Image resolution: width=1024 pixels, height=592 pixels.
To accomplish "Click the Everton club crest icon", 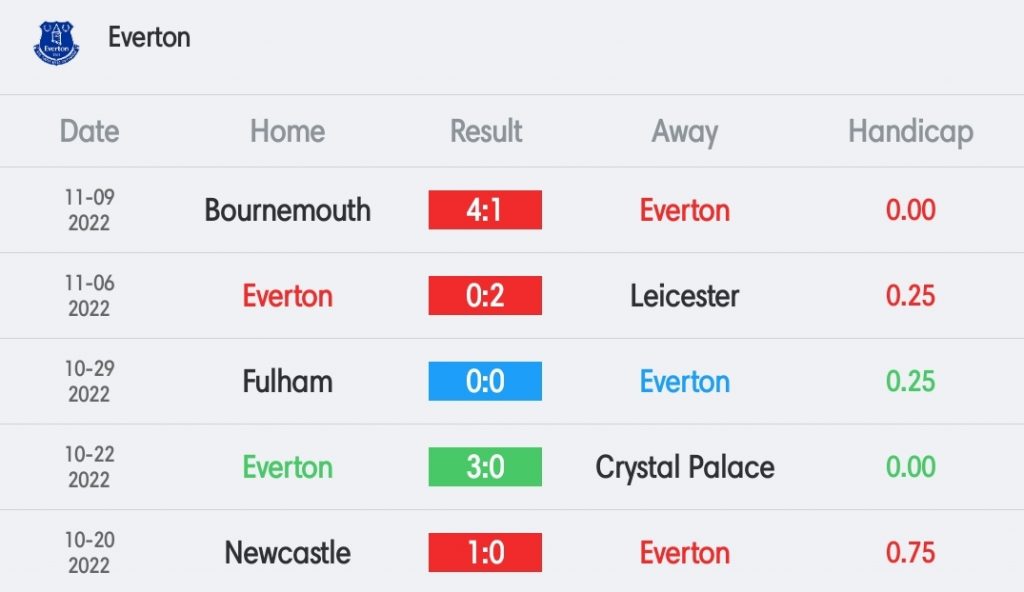I will pos(56,42).
